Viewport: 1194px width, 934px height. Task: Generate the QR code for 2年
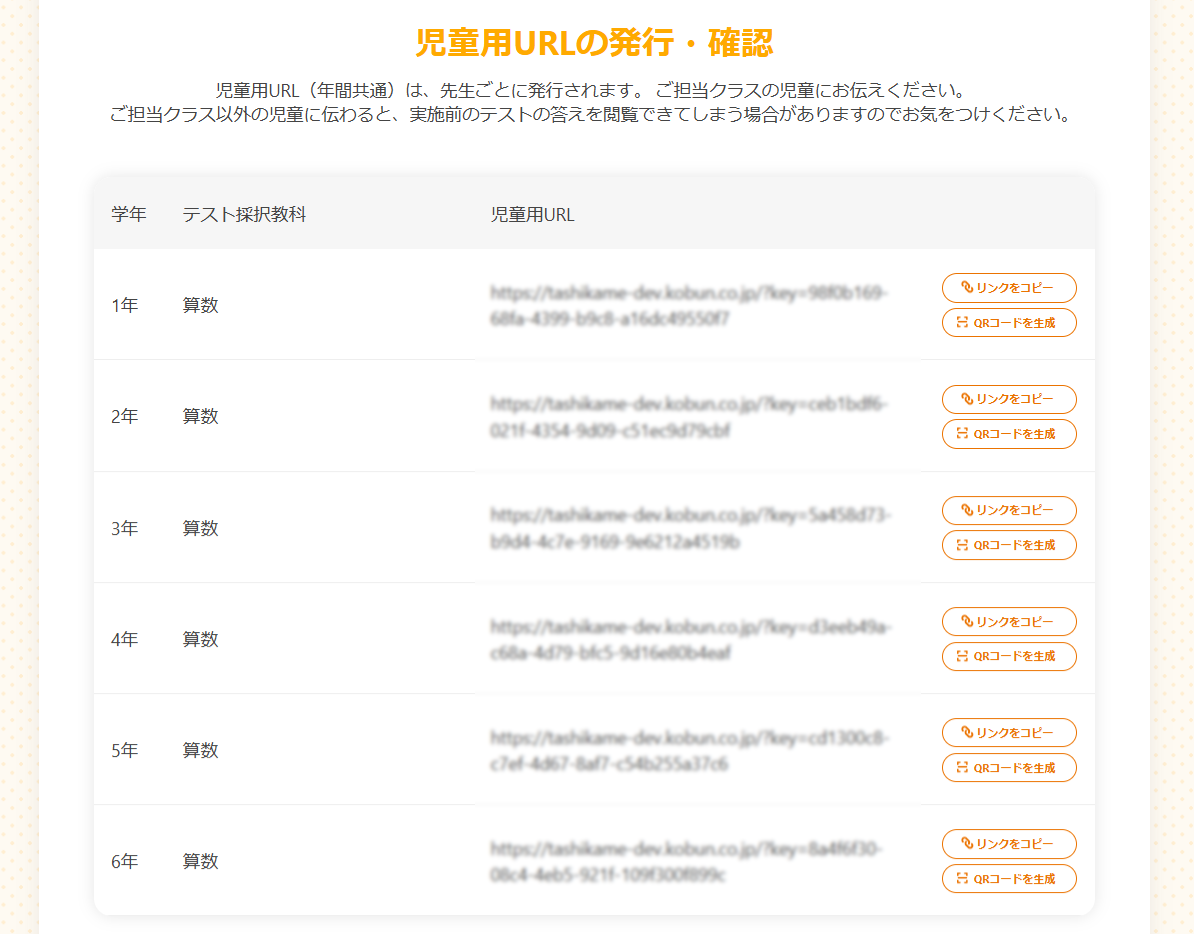click(1009, 434)
